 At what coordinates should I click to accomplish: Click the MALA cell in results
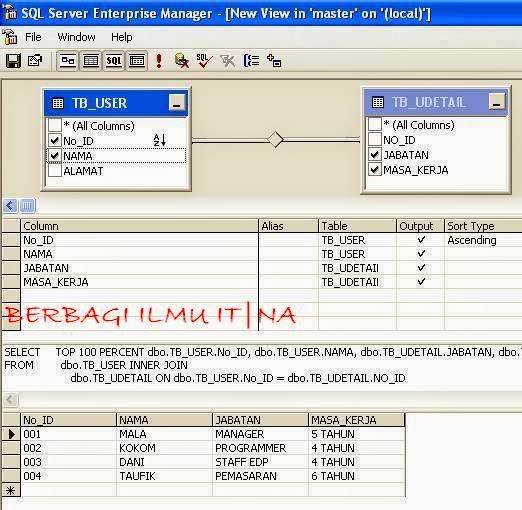pos(164,434)
